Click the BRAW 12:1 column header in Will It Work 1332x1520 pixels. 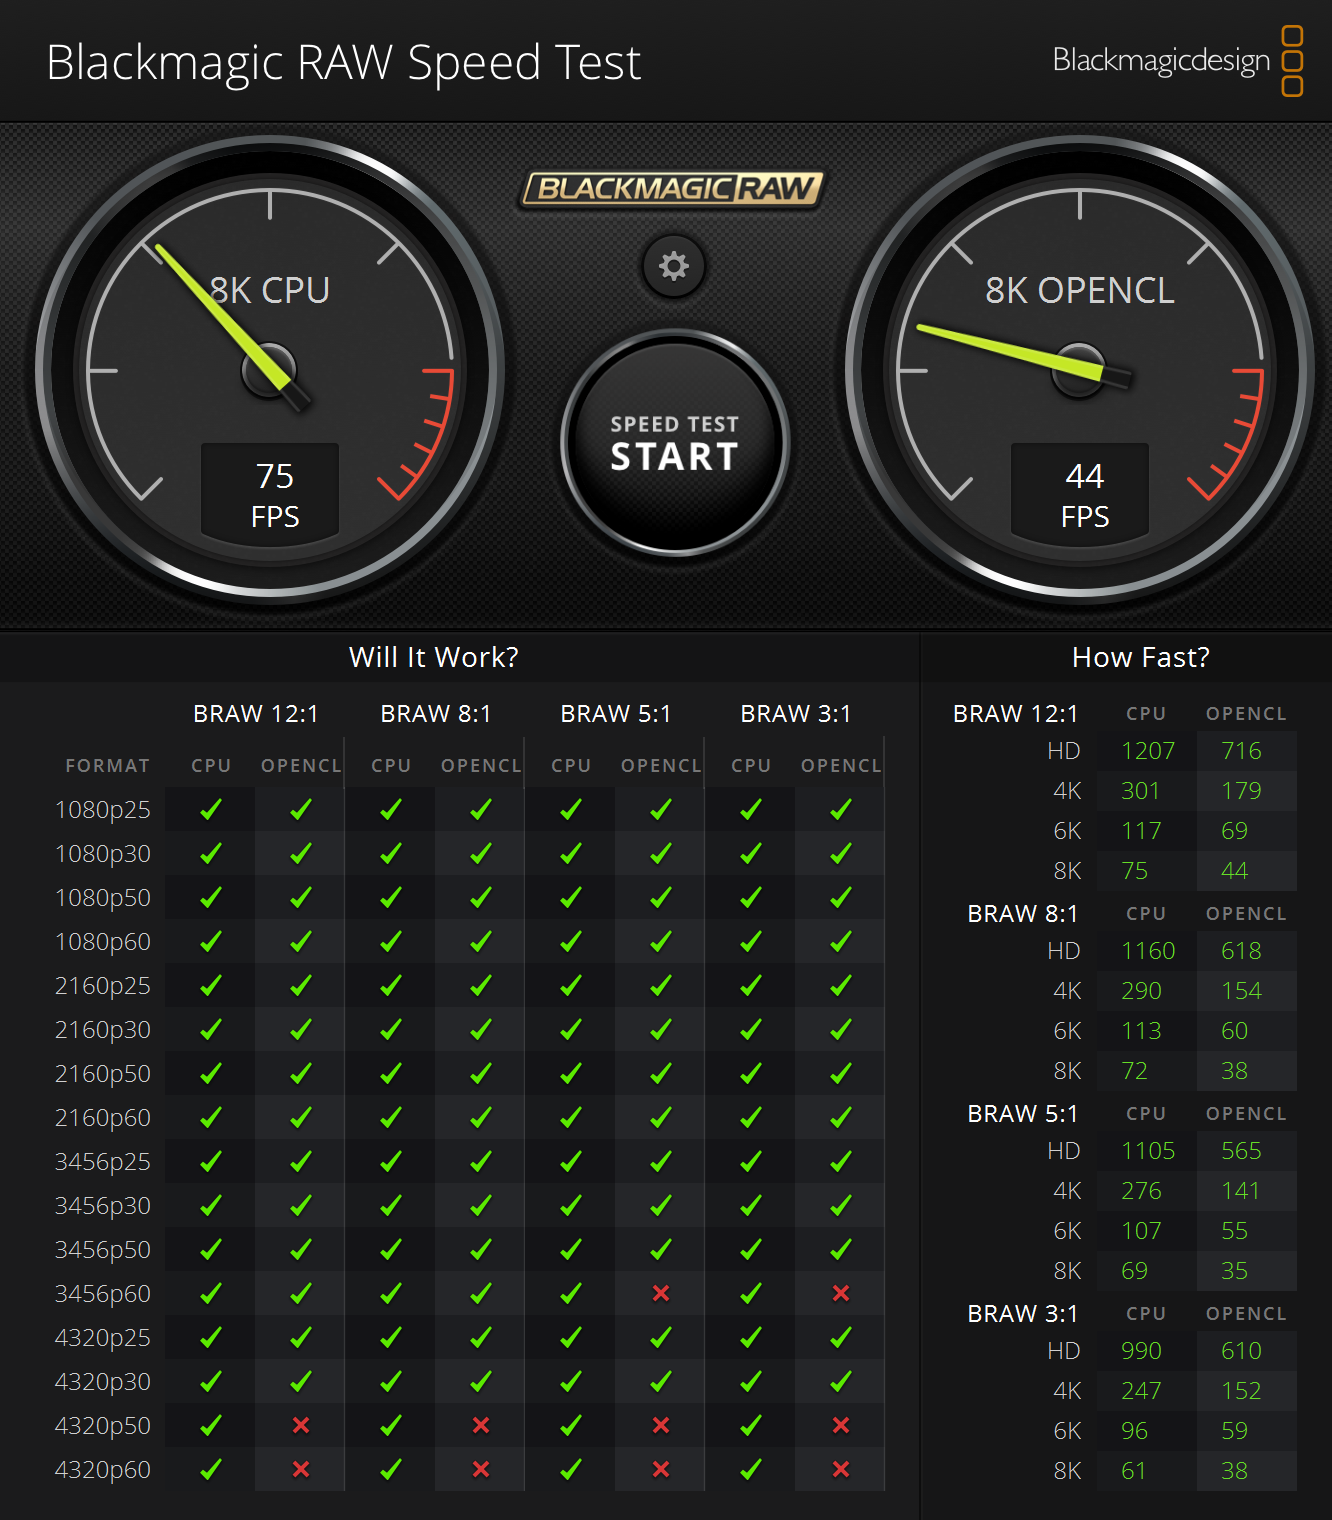255,713
